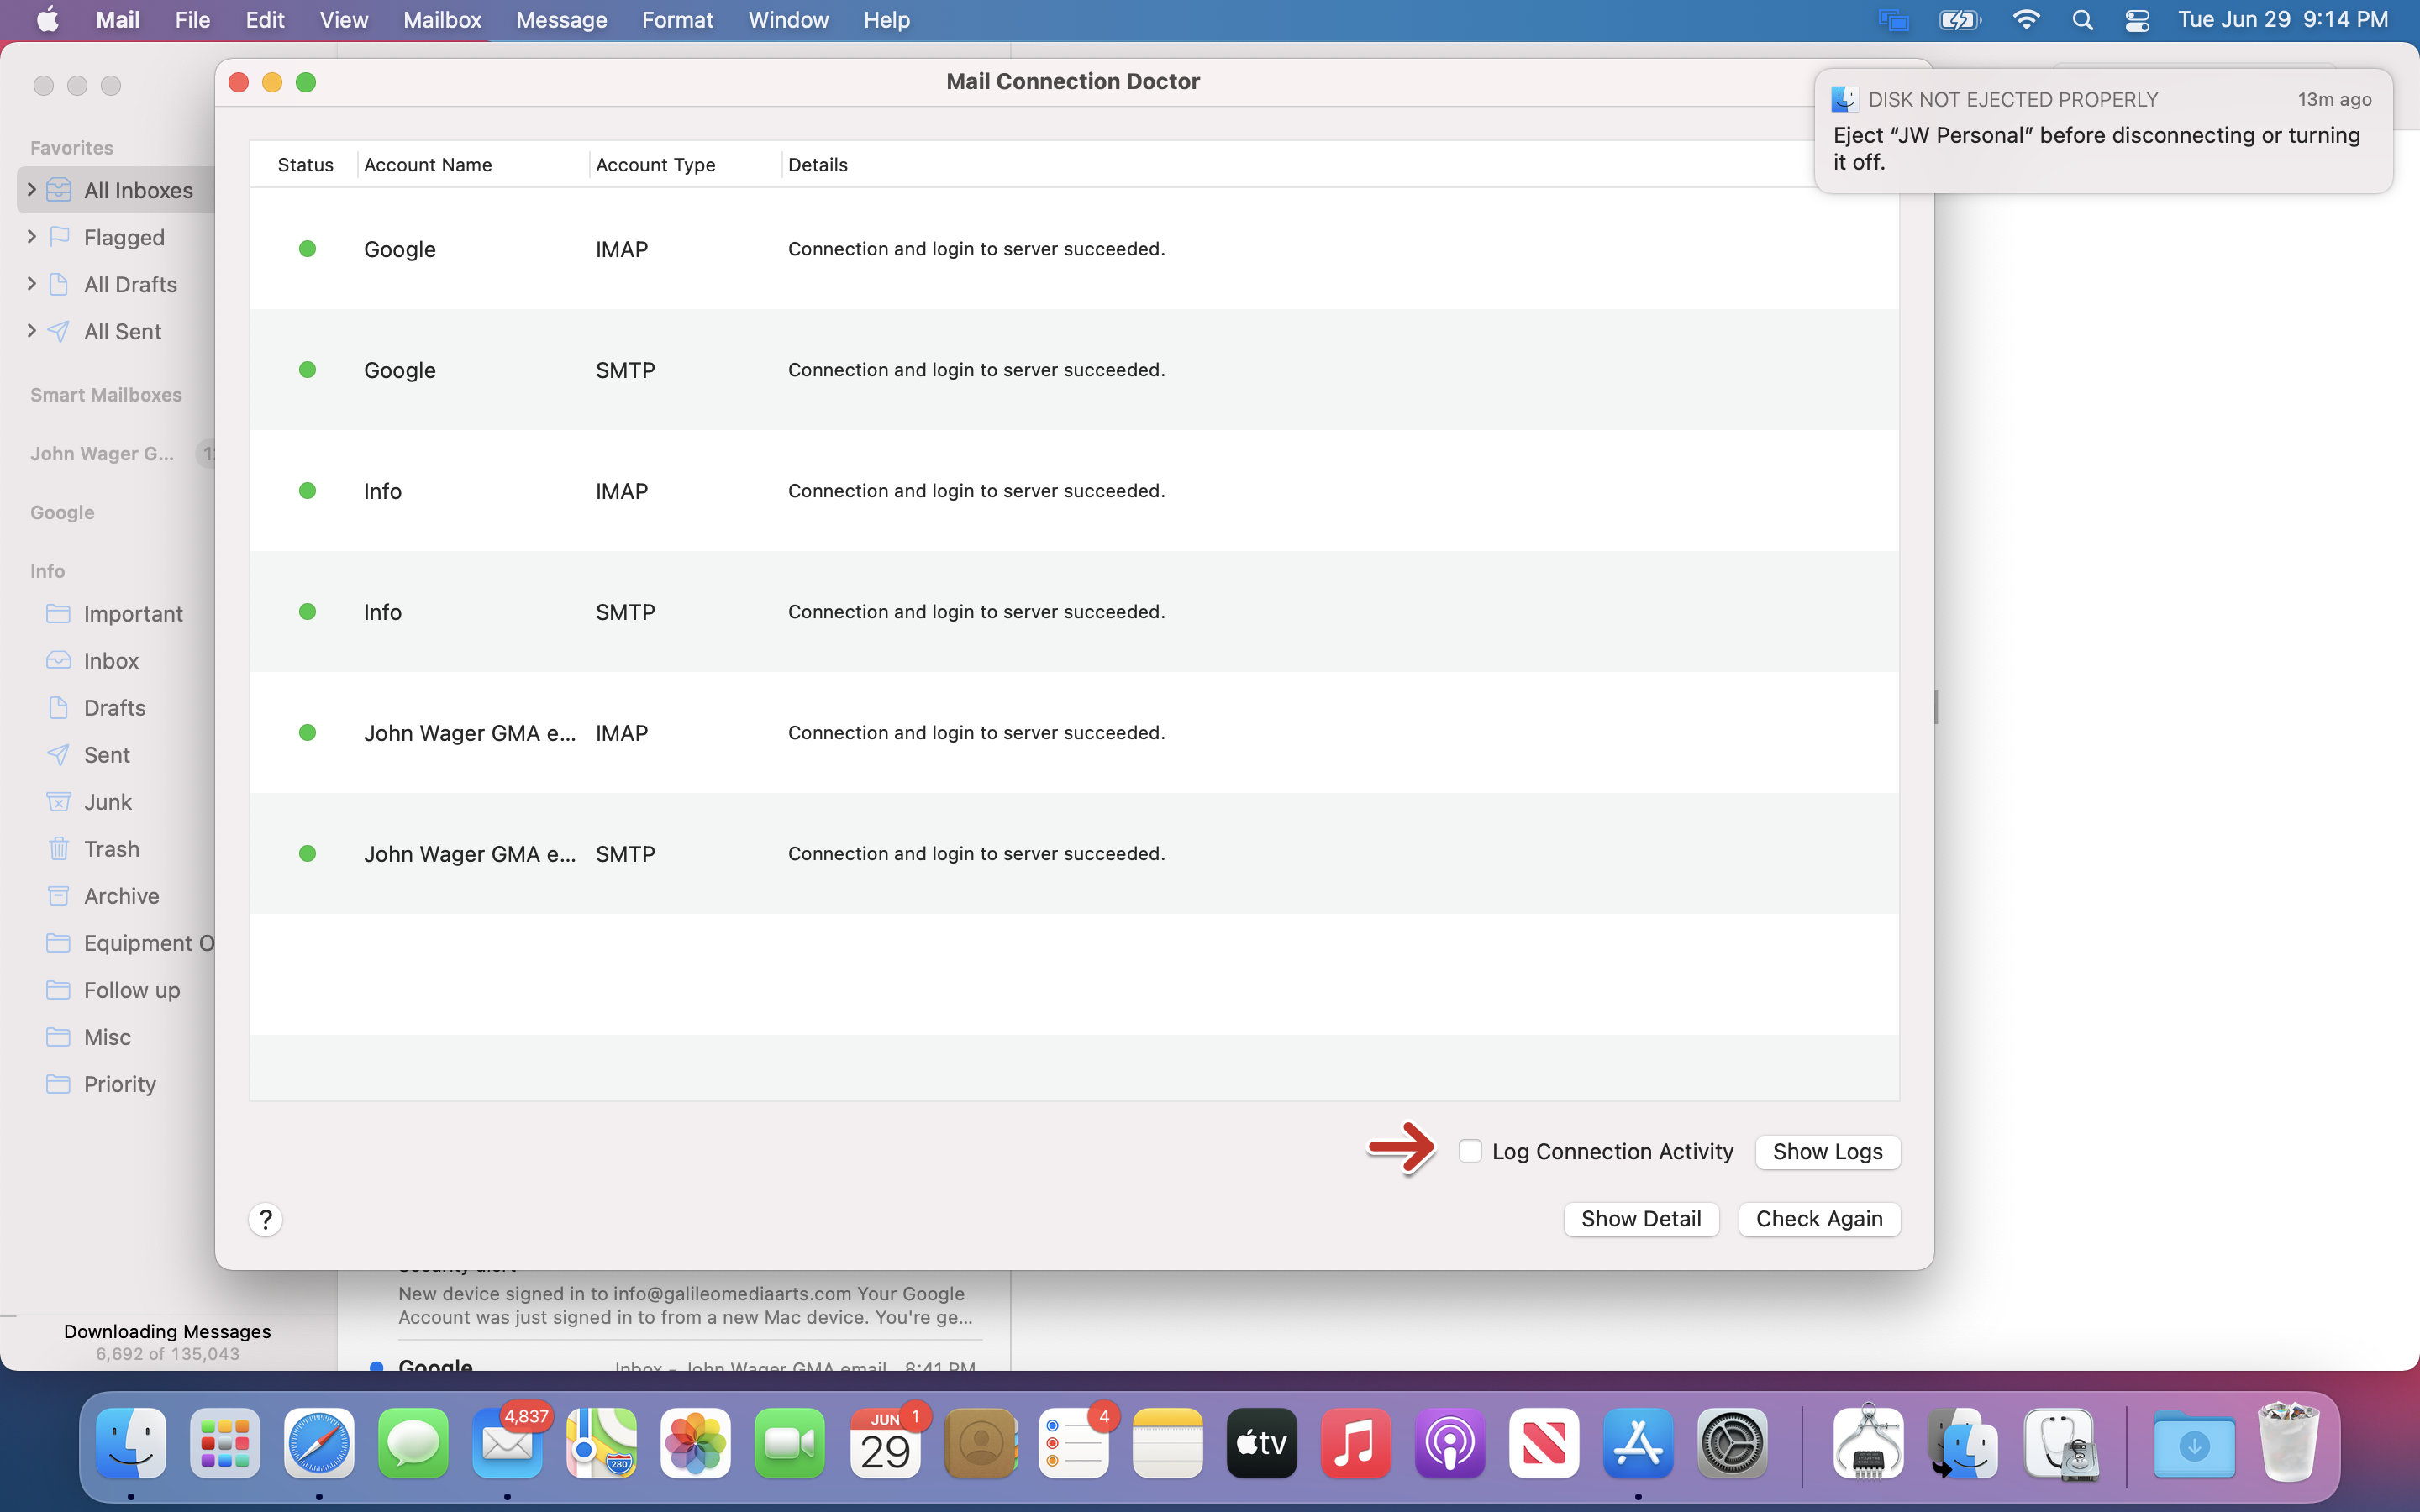Expand the All Drafts mailbox
This screenshot has width=2420, height=1512.
pos(31,284)
